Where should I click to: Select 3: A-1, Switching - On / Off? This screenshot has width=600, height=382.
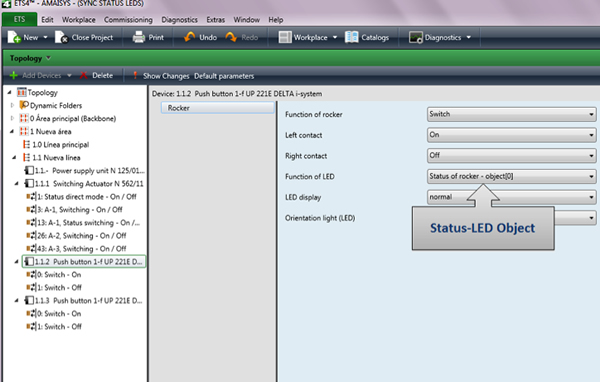74,209
